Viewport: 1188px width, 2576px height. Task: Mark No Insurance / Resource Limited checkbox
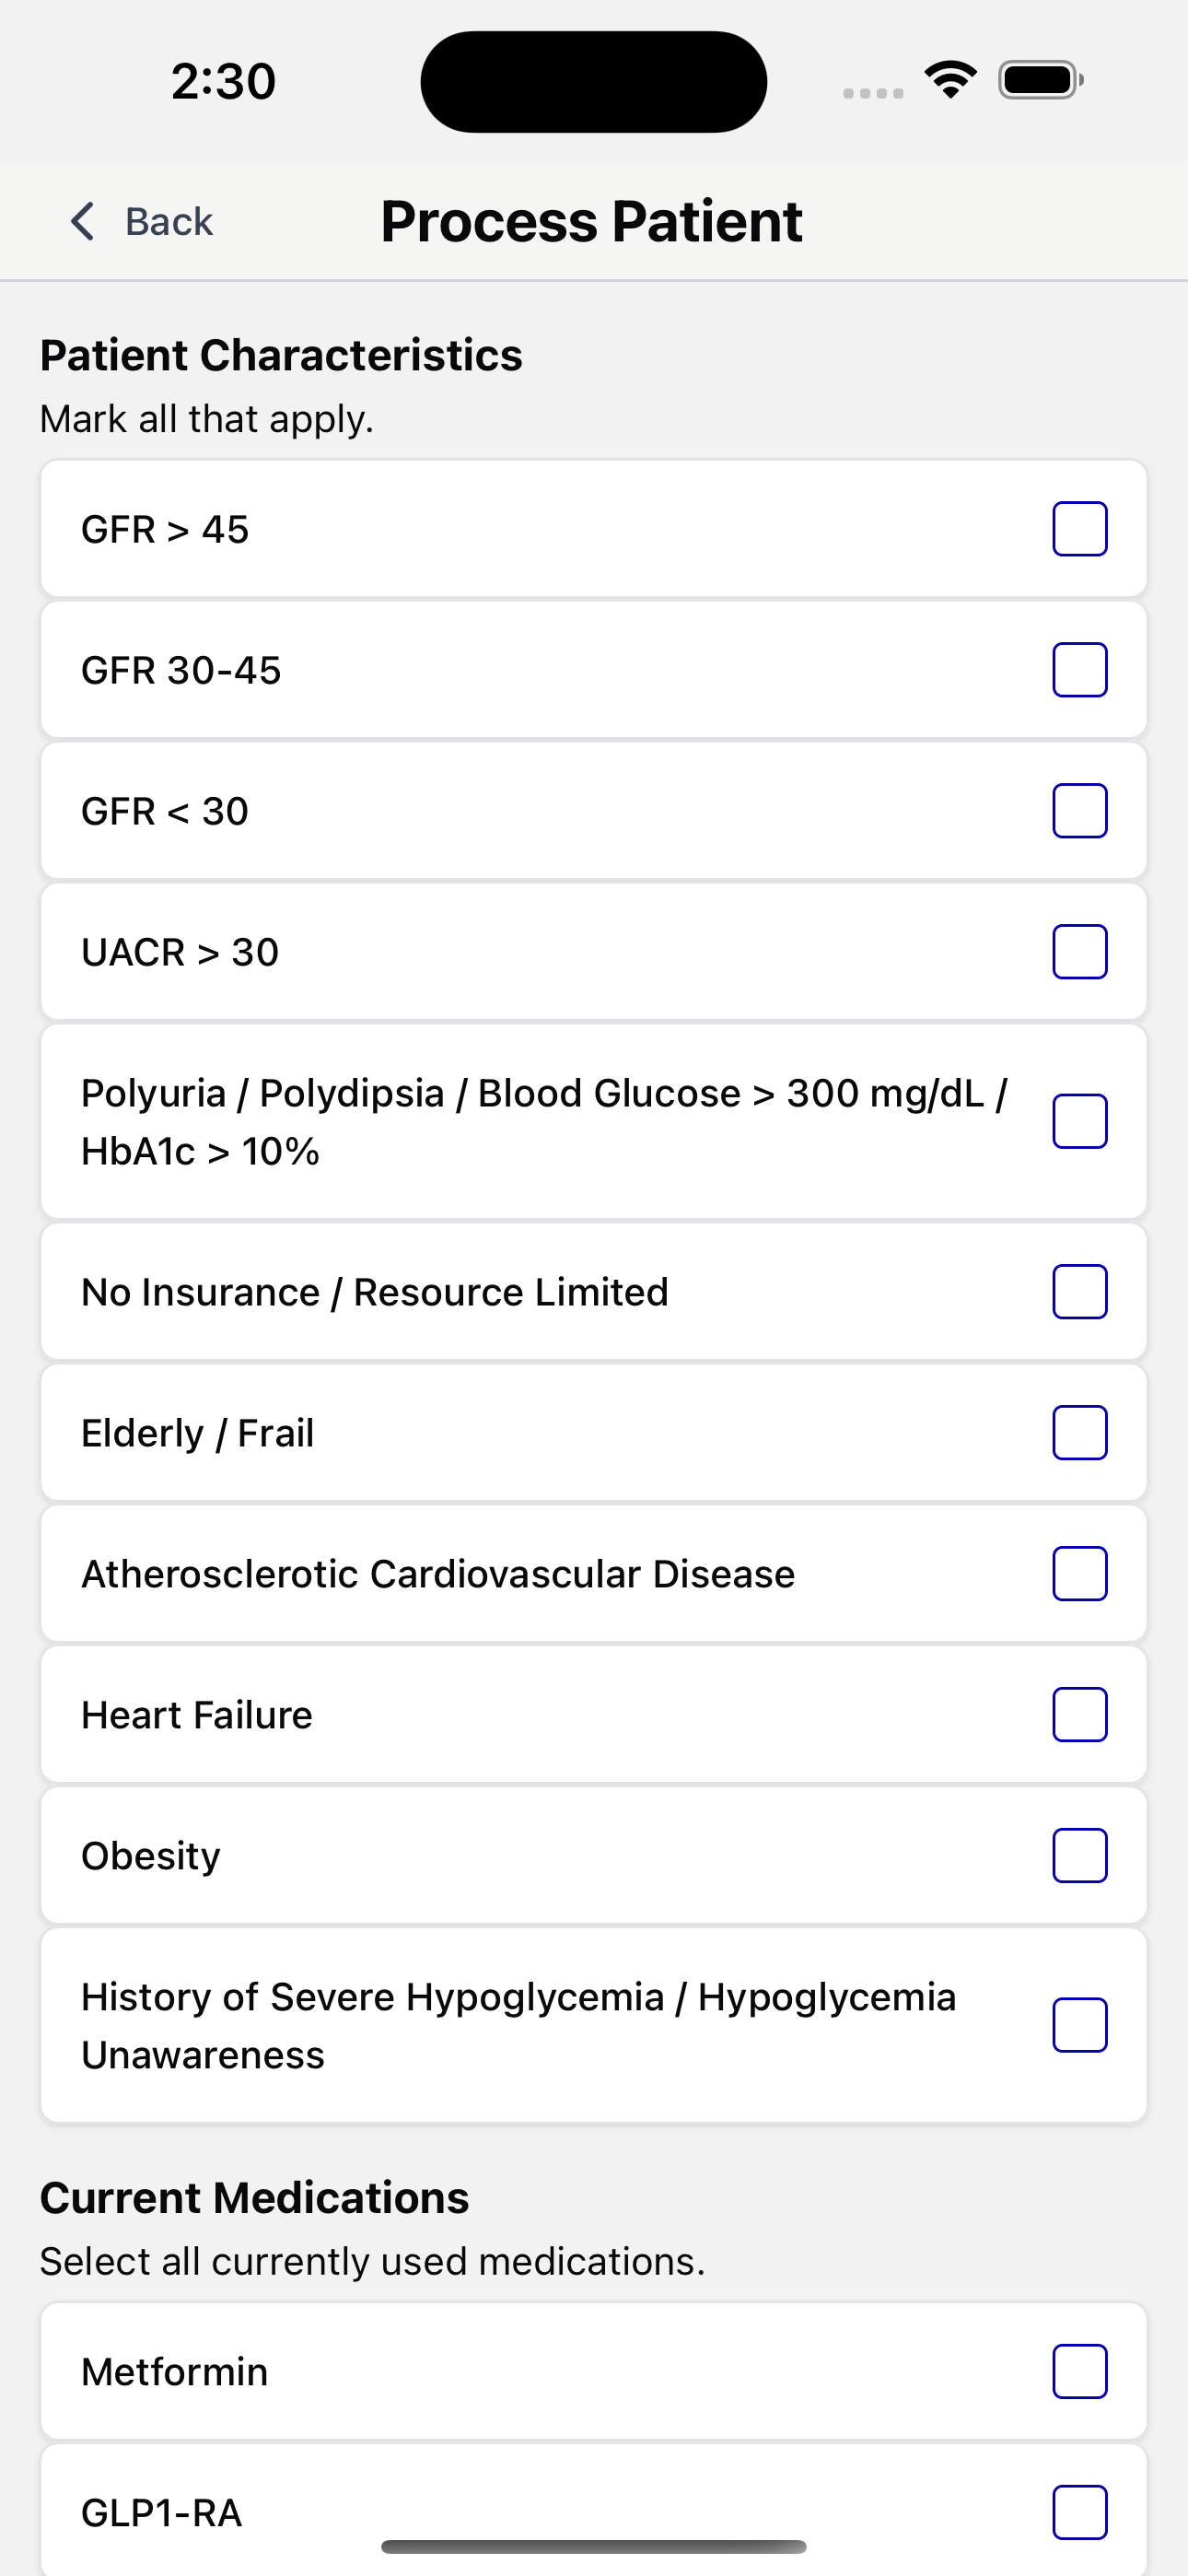(1080, 1292)
